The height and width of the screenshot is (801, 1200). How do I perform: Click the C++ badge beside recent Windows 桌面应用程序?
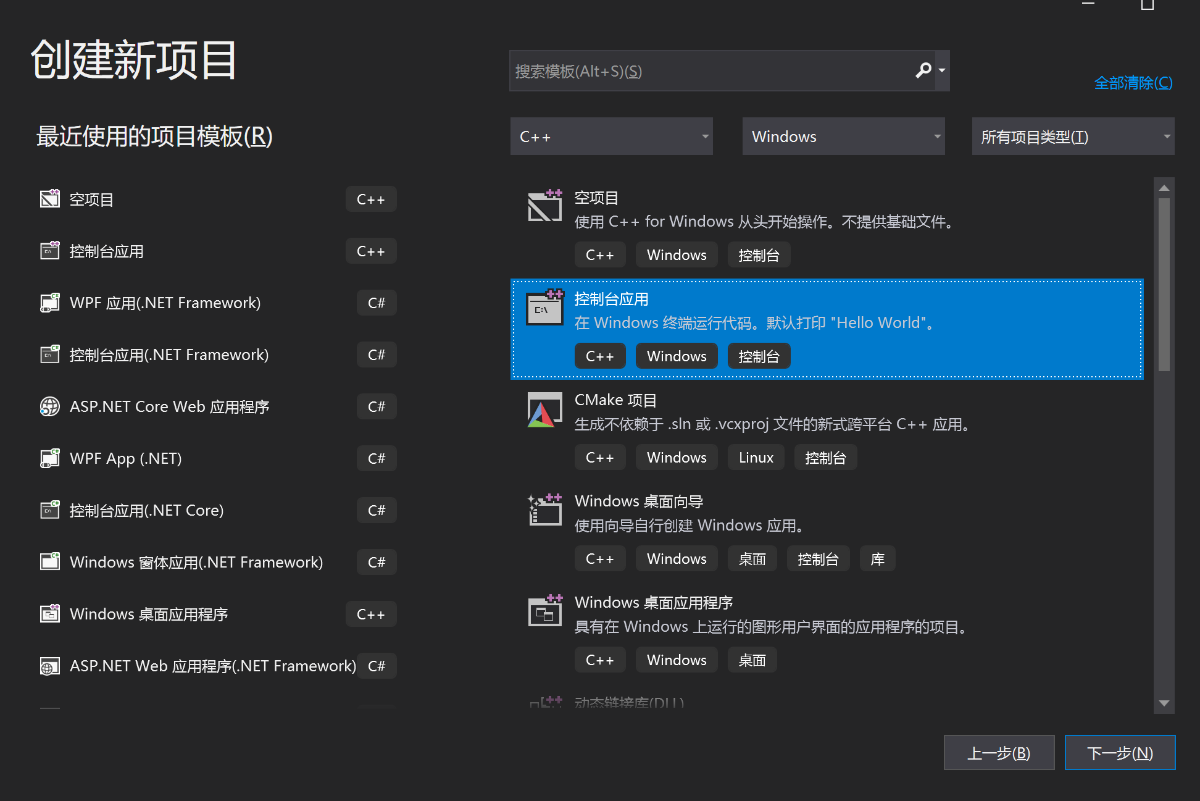[371, 614]
